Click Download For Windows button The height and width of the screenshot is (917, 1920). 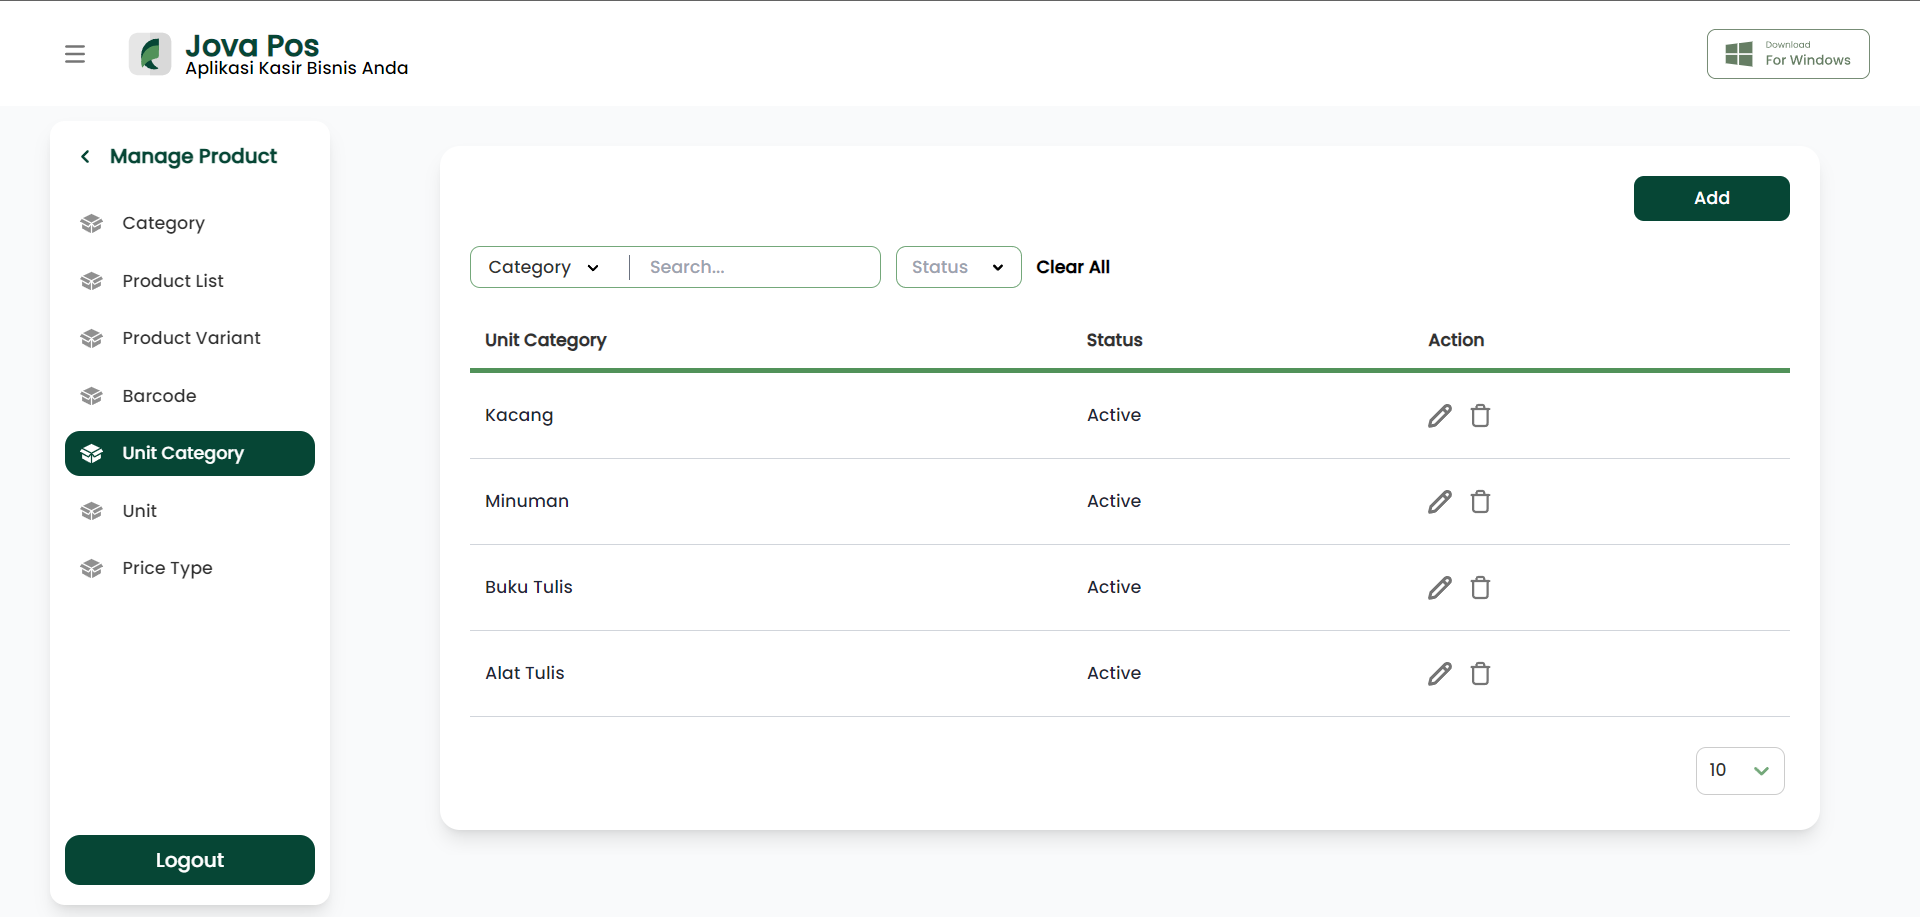point(1788,54)
